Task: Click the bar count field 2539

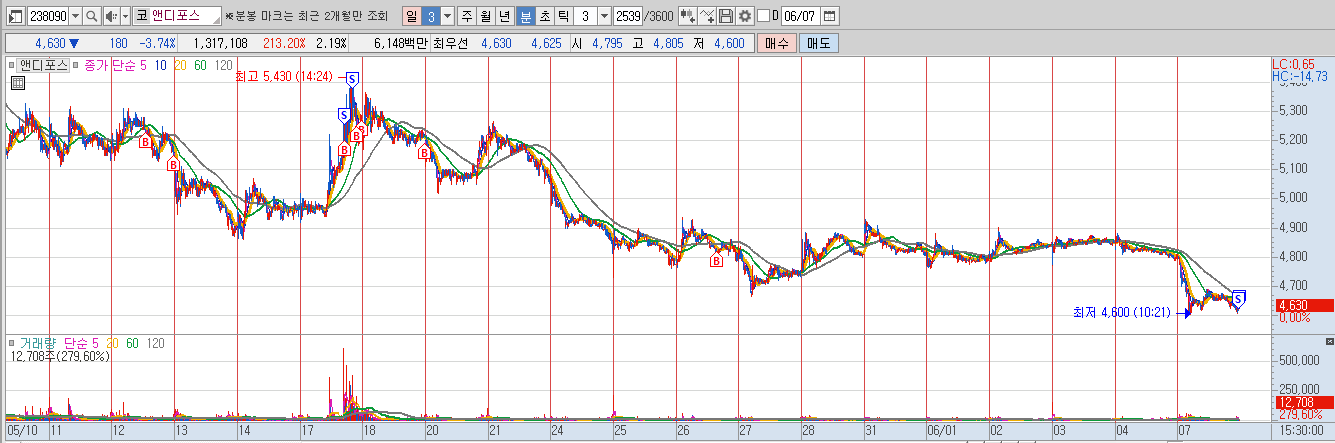Action: [629, 16]
